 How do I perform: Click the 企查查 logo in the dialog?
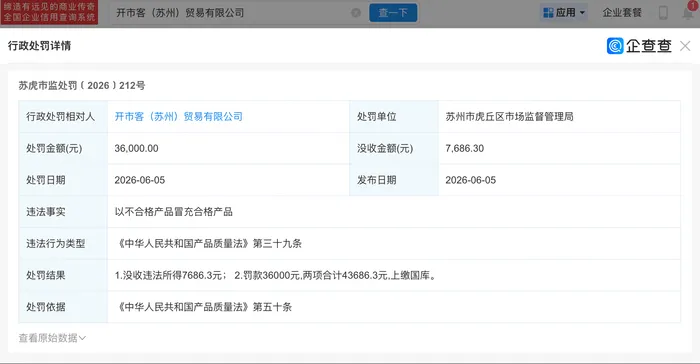pos(639,46)
